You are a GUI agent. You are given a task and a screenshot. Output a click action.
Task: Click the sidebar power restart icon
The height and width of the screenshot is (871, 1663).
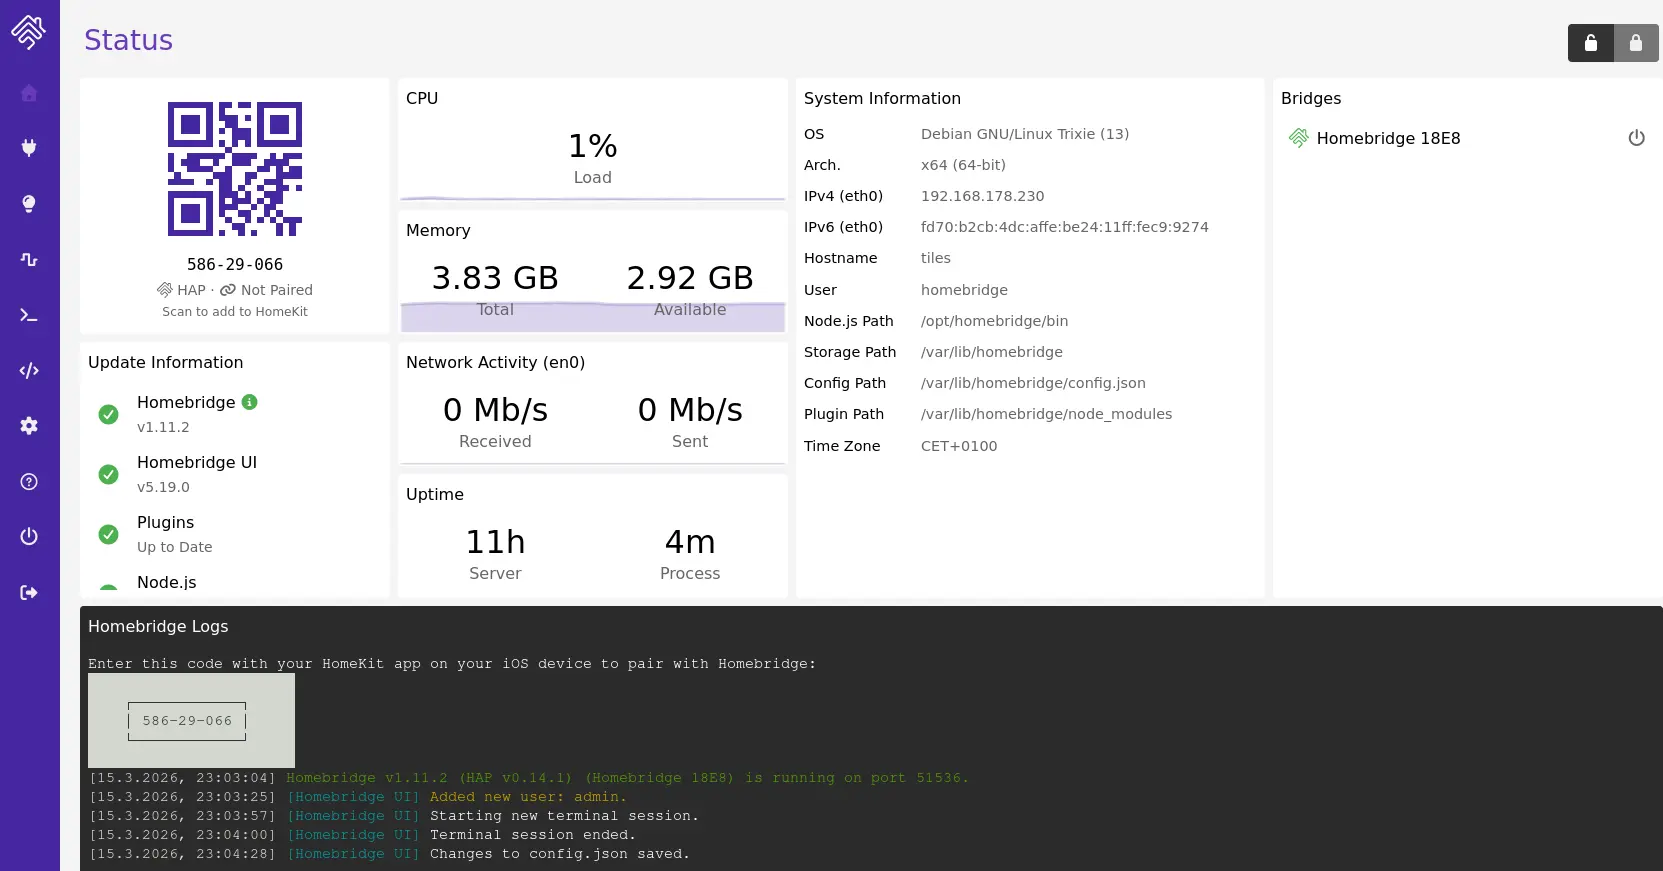29,537
